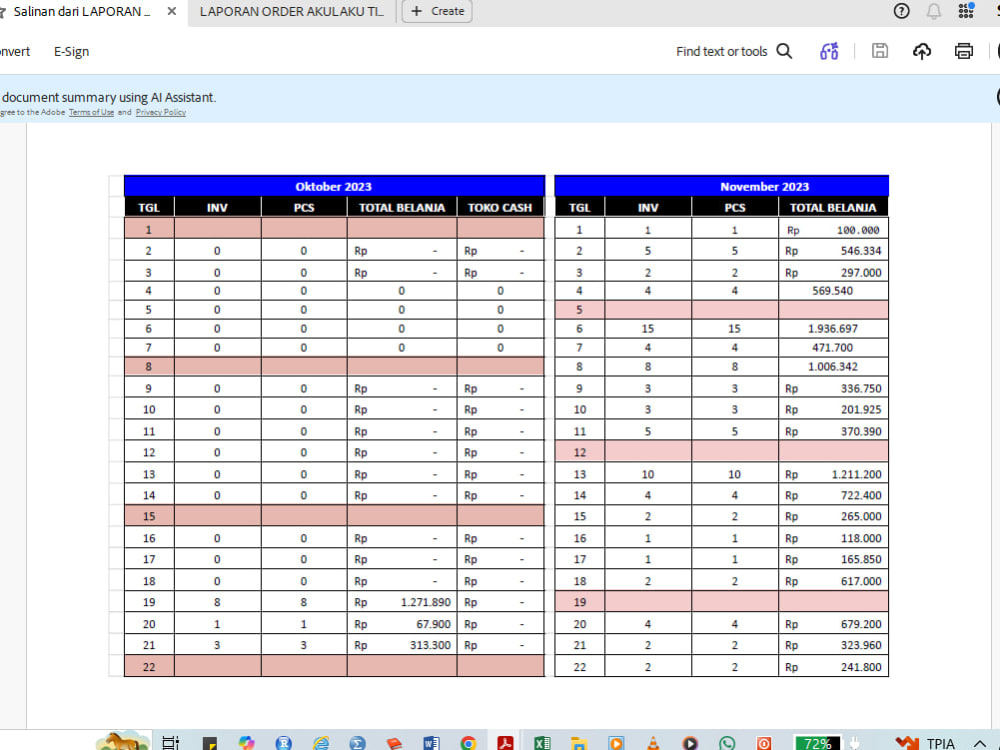Click the value 336.750 in November
This screenshot has height=750, width=1000.
point(861,388)
